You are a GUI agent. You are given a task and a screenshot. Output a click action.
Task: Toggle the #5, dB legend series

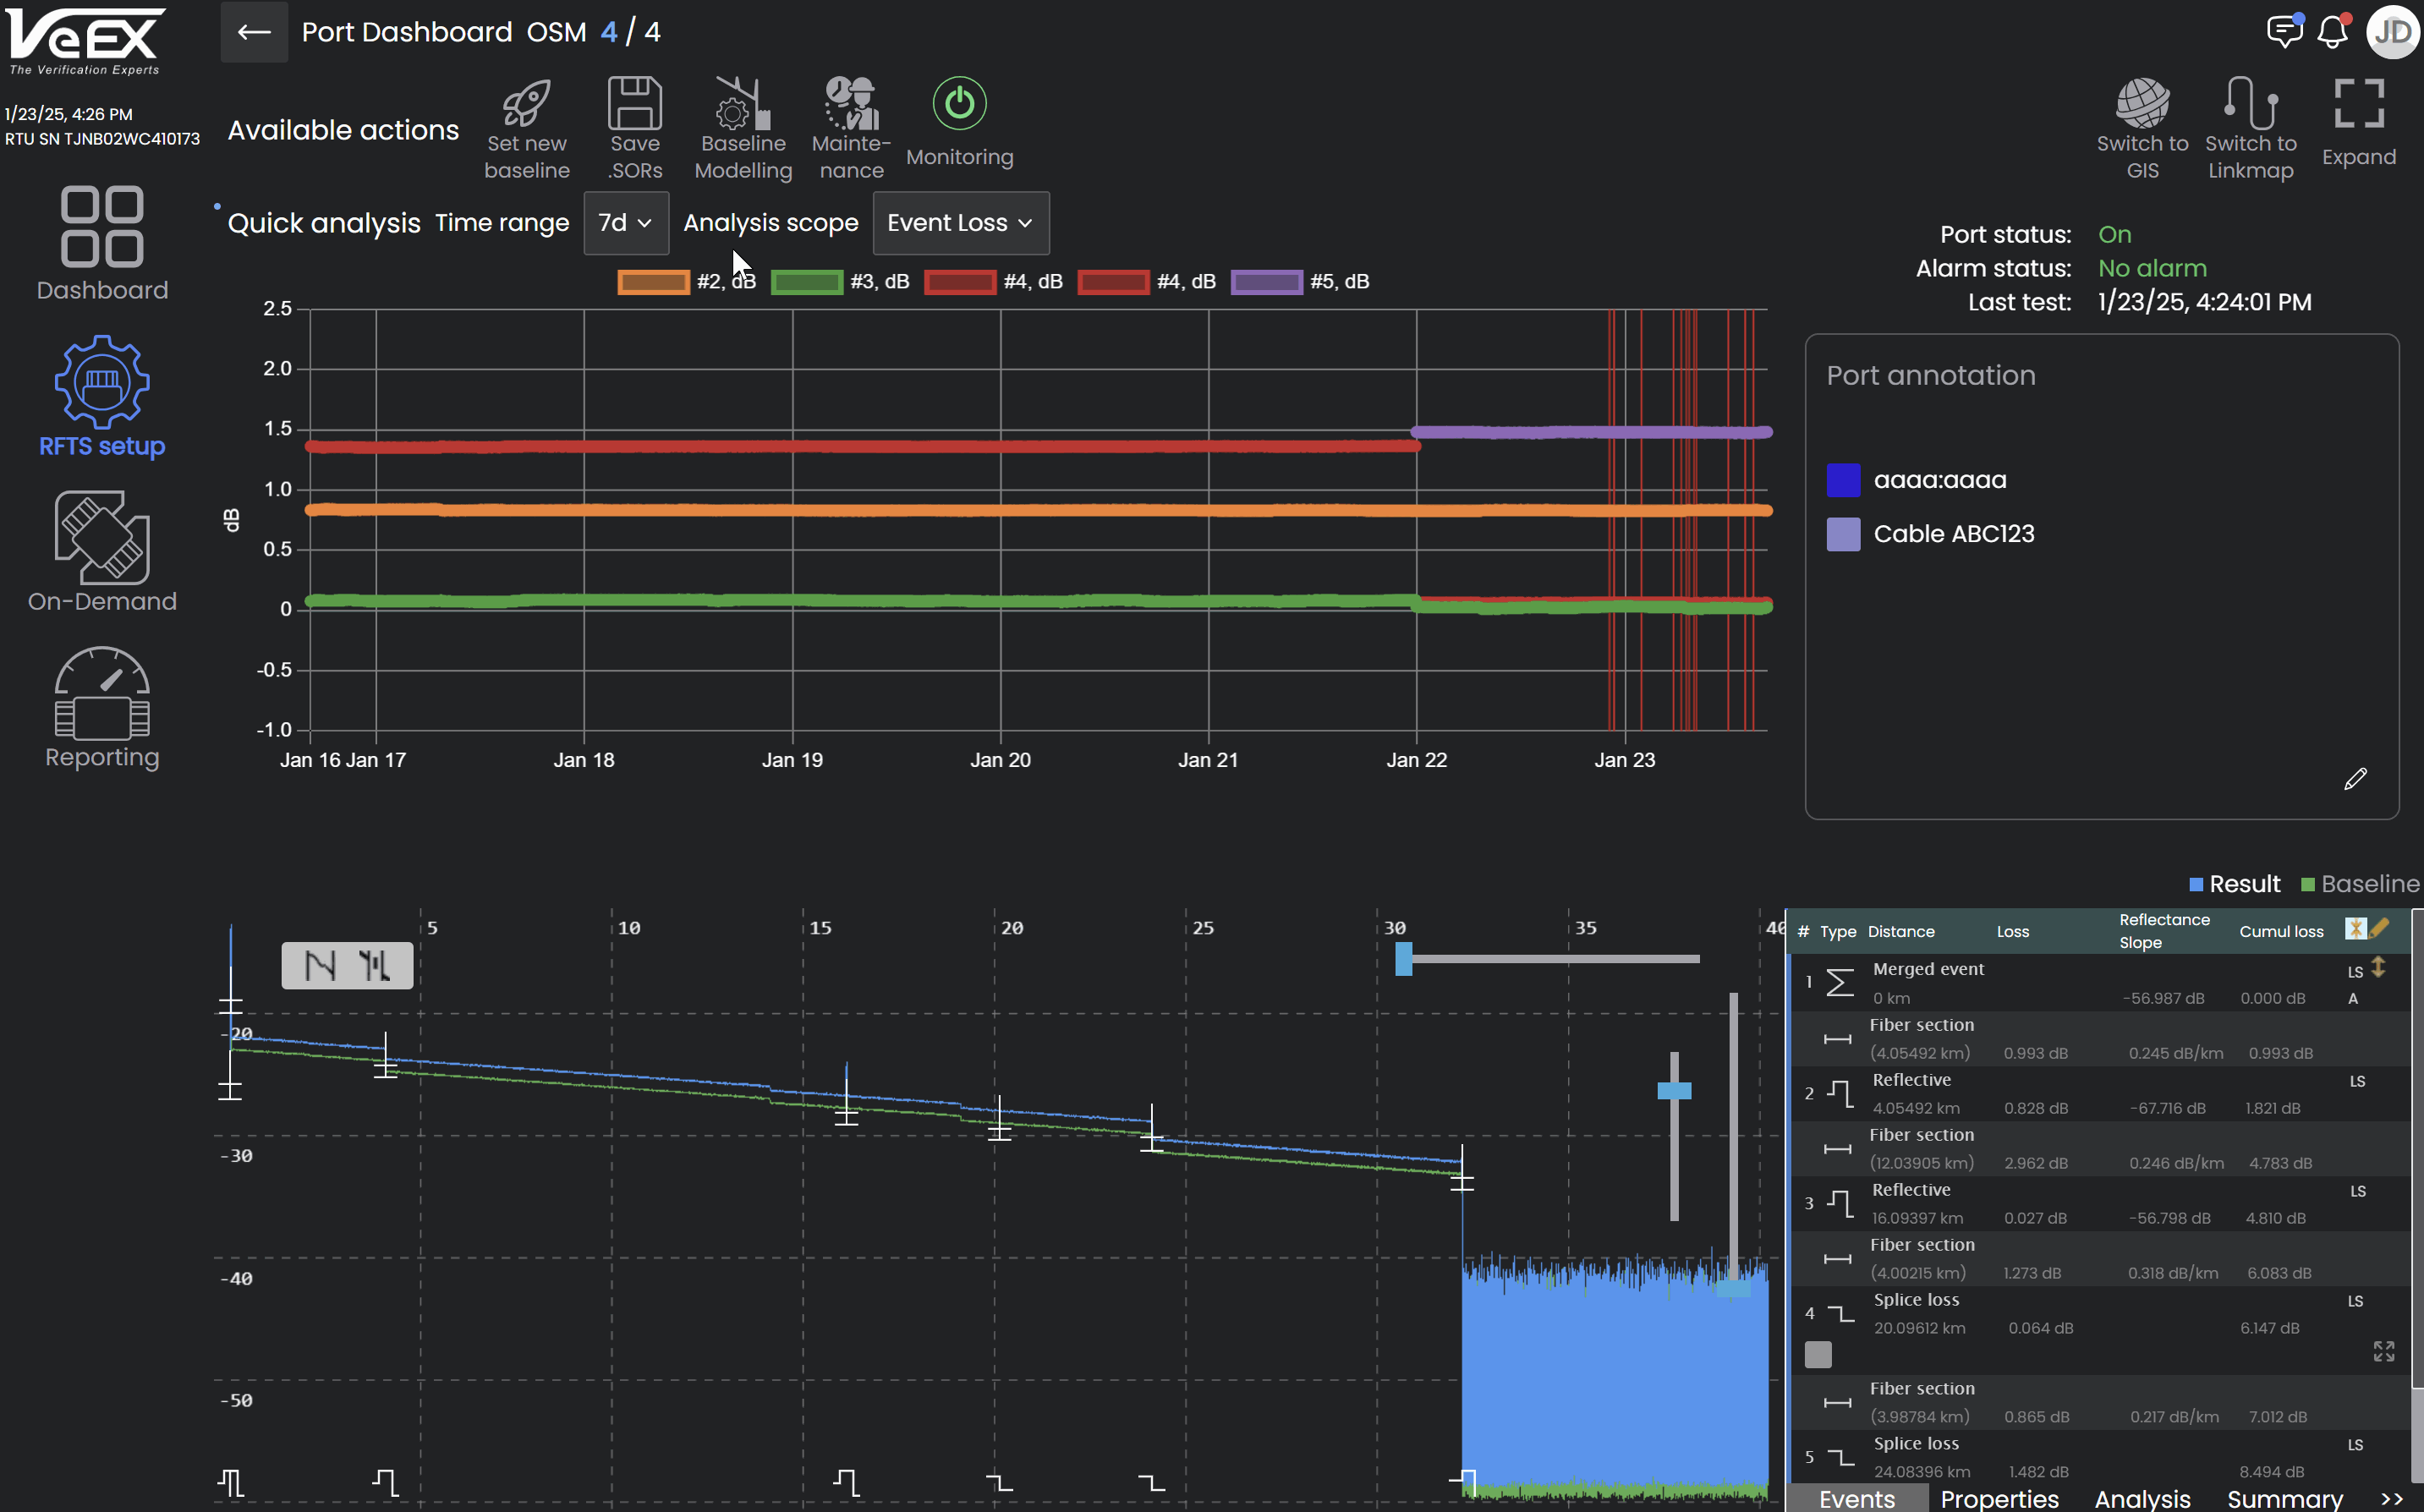coord(1266,282)
